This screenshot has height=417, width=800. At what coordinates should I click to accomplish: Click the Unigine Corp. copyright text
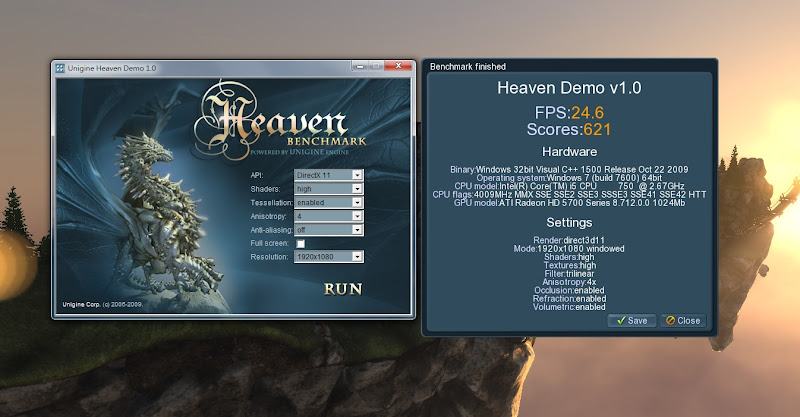(x=102, y=305)
